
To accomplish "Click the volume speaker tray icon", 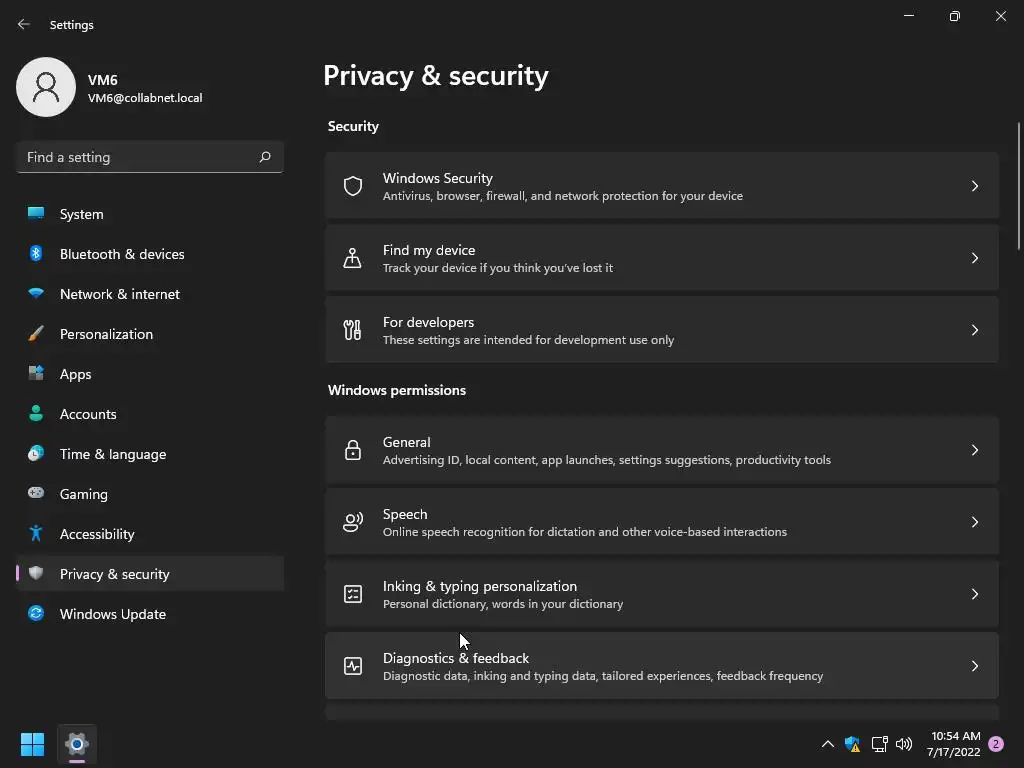I will coord(904,744).
